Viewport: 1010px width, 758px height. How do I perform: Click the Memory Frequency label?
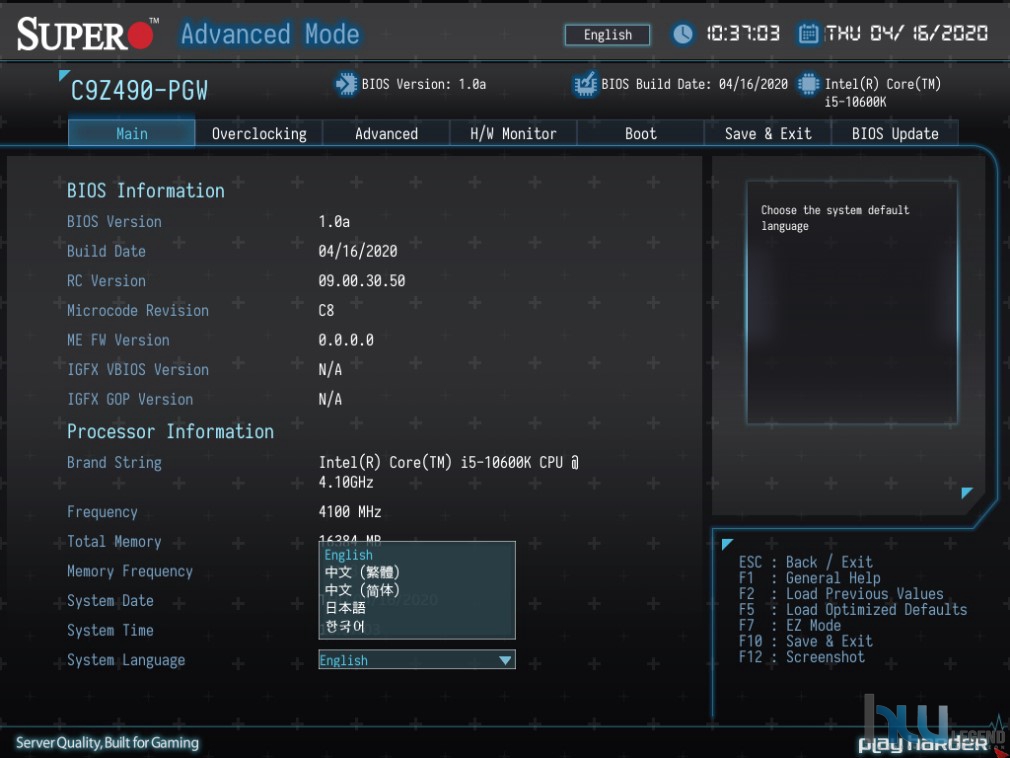(x=129, y=571)
